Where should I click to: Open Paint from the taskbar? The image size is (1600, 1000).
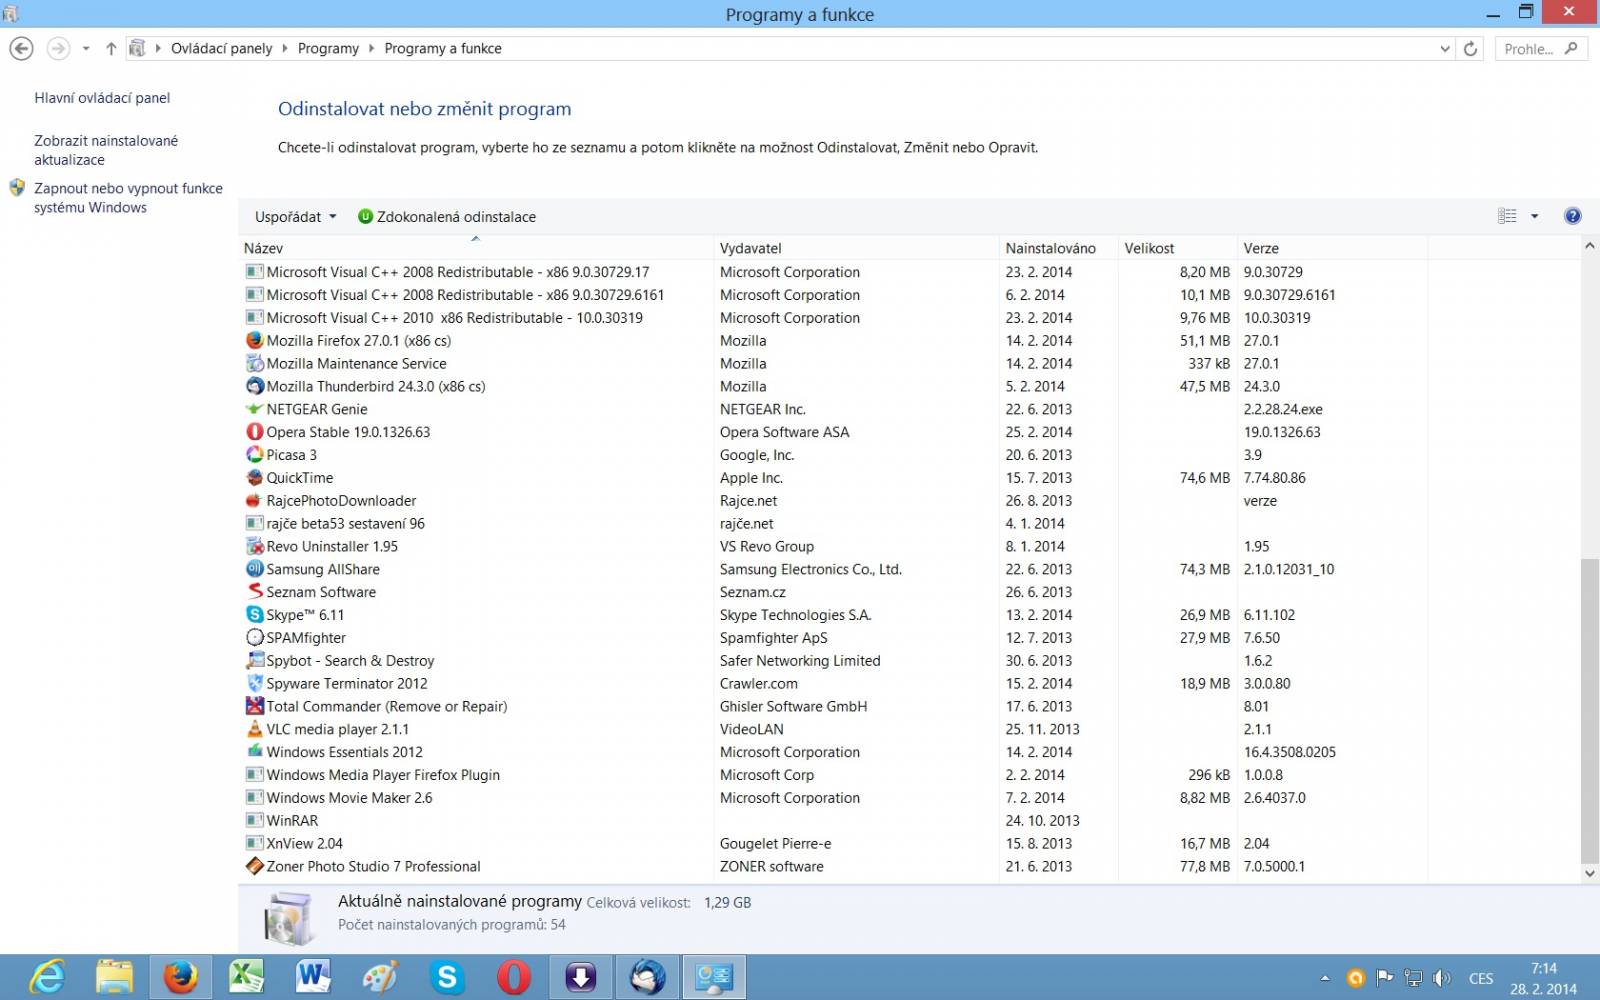point(380,977)
